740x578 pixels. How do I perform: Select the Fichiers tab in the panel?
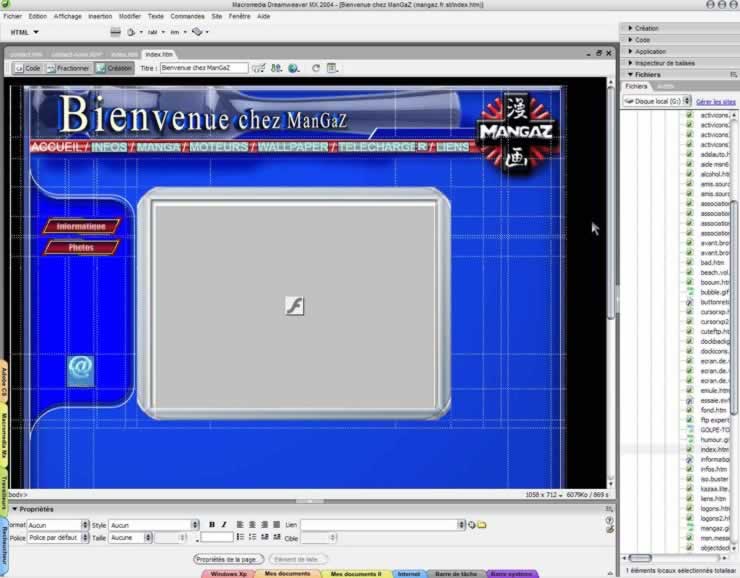point(636,86)
